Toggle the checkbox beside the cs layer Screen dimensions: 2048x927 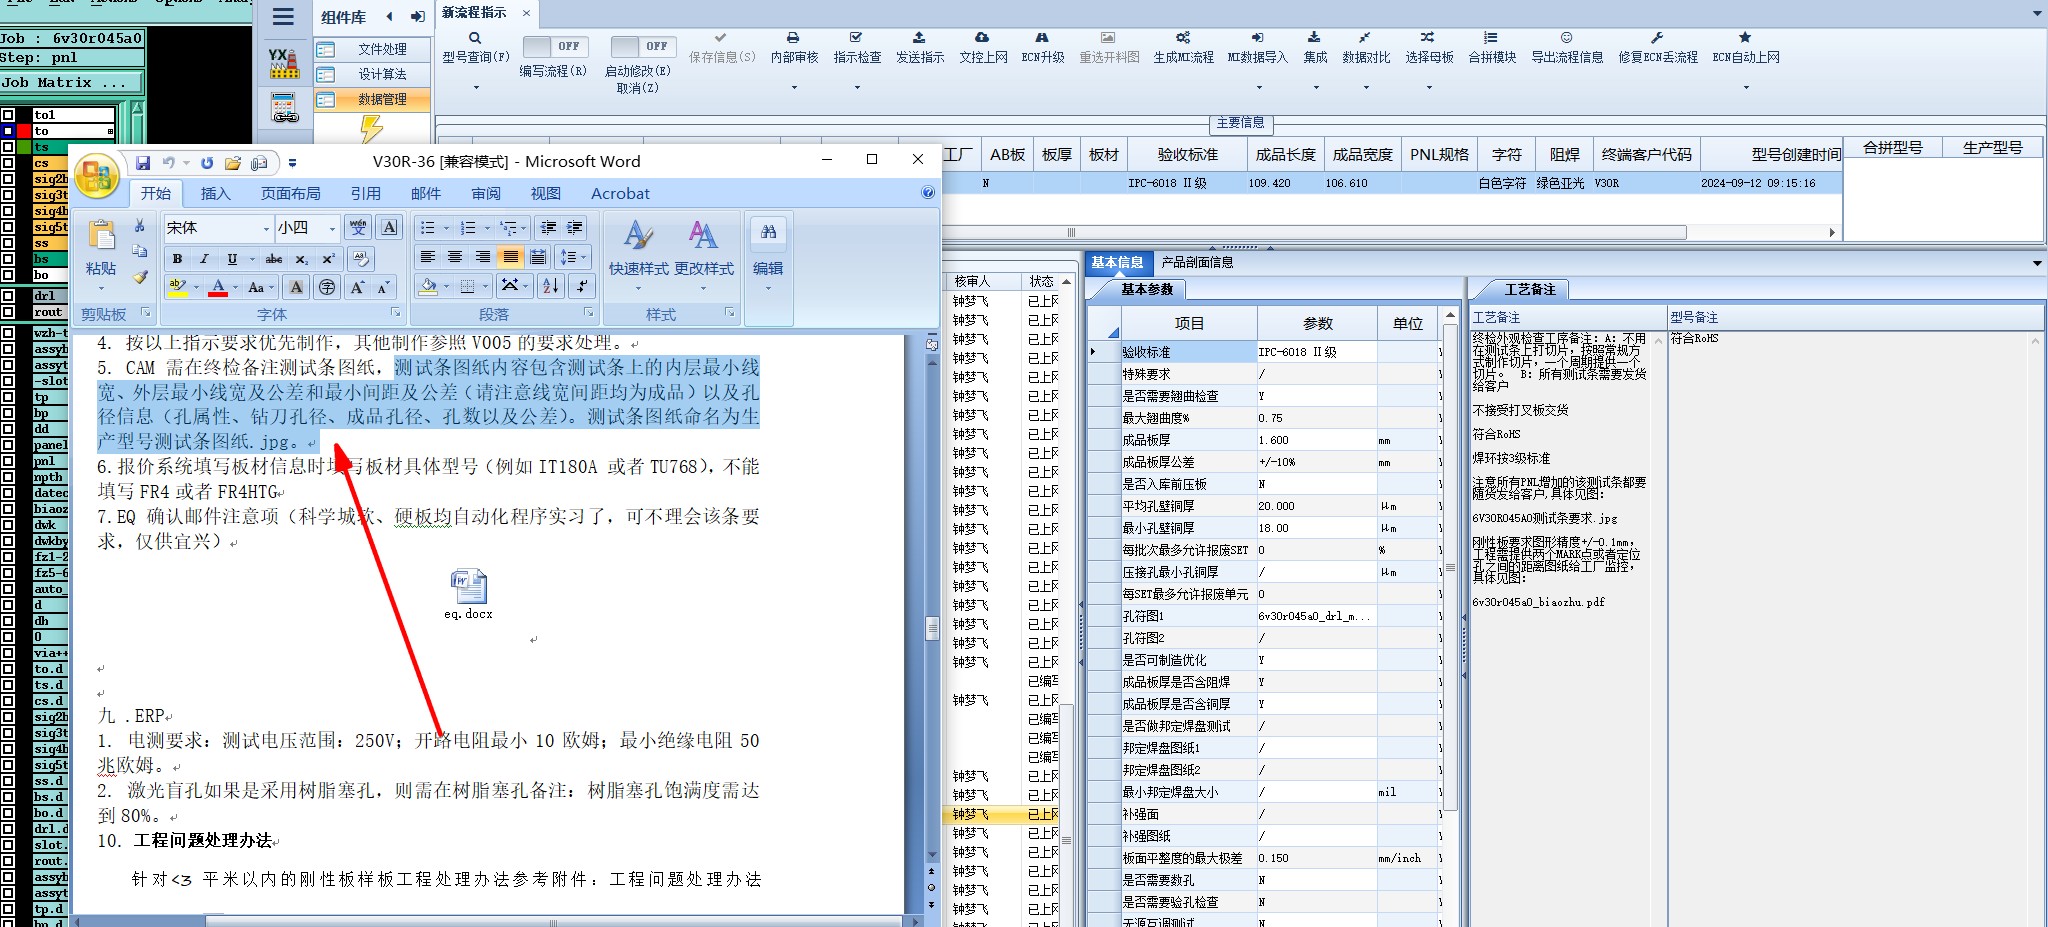(8, 163)
